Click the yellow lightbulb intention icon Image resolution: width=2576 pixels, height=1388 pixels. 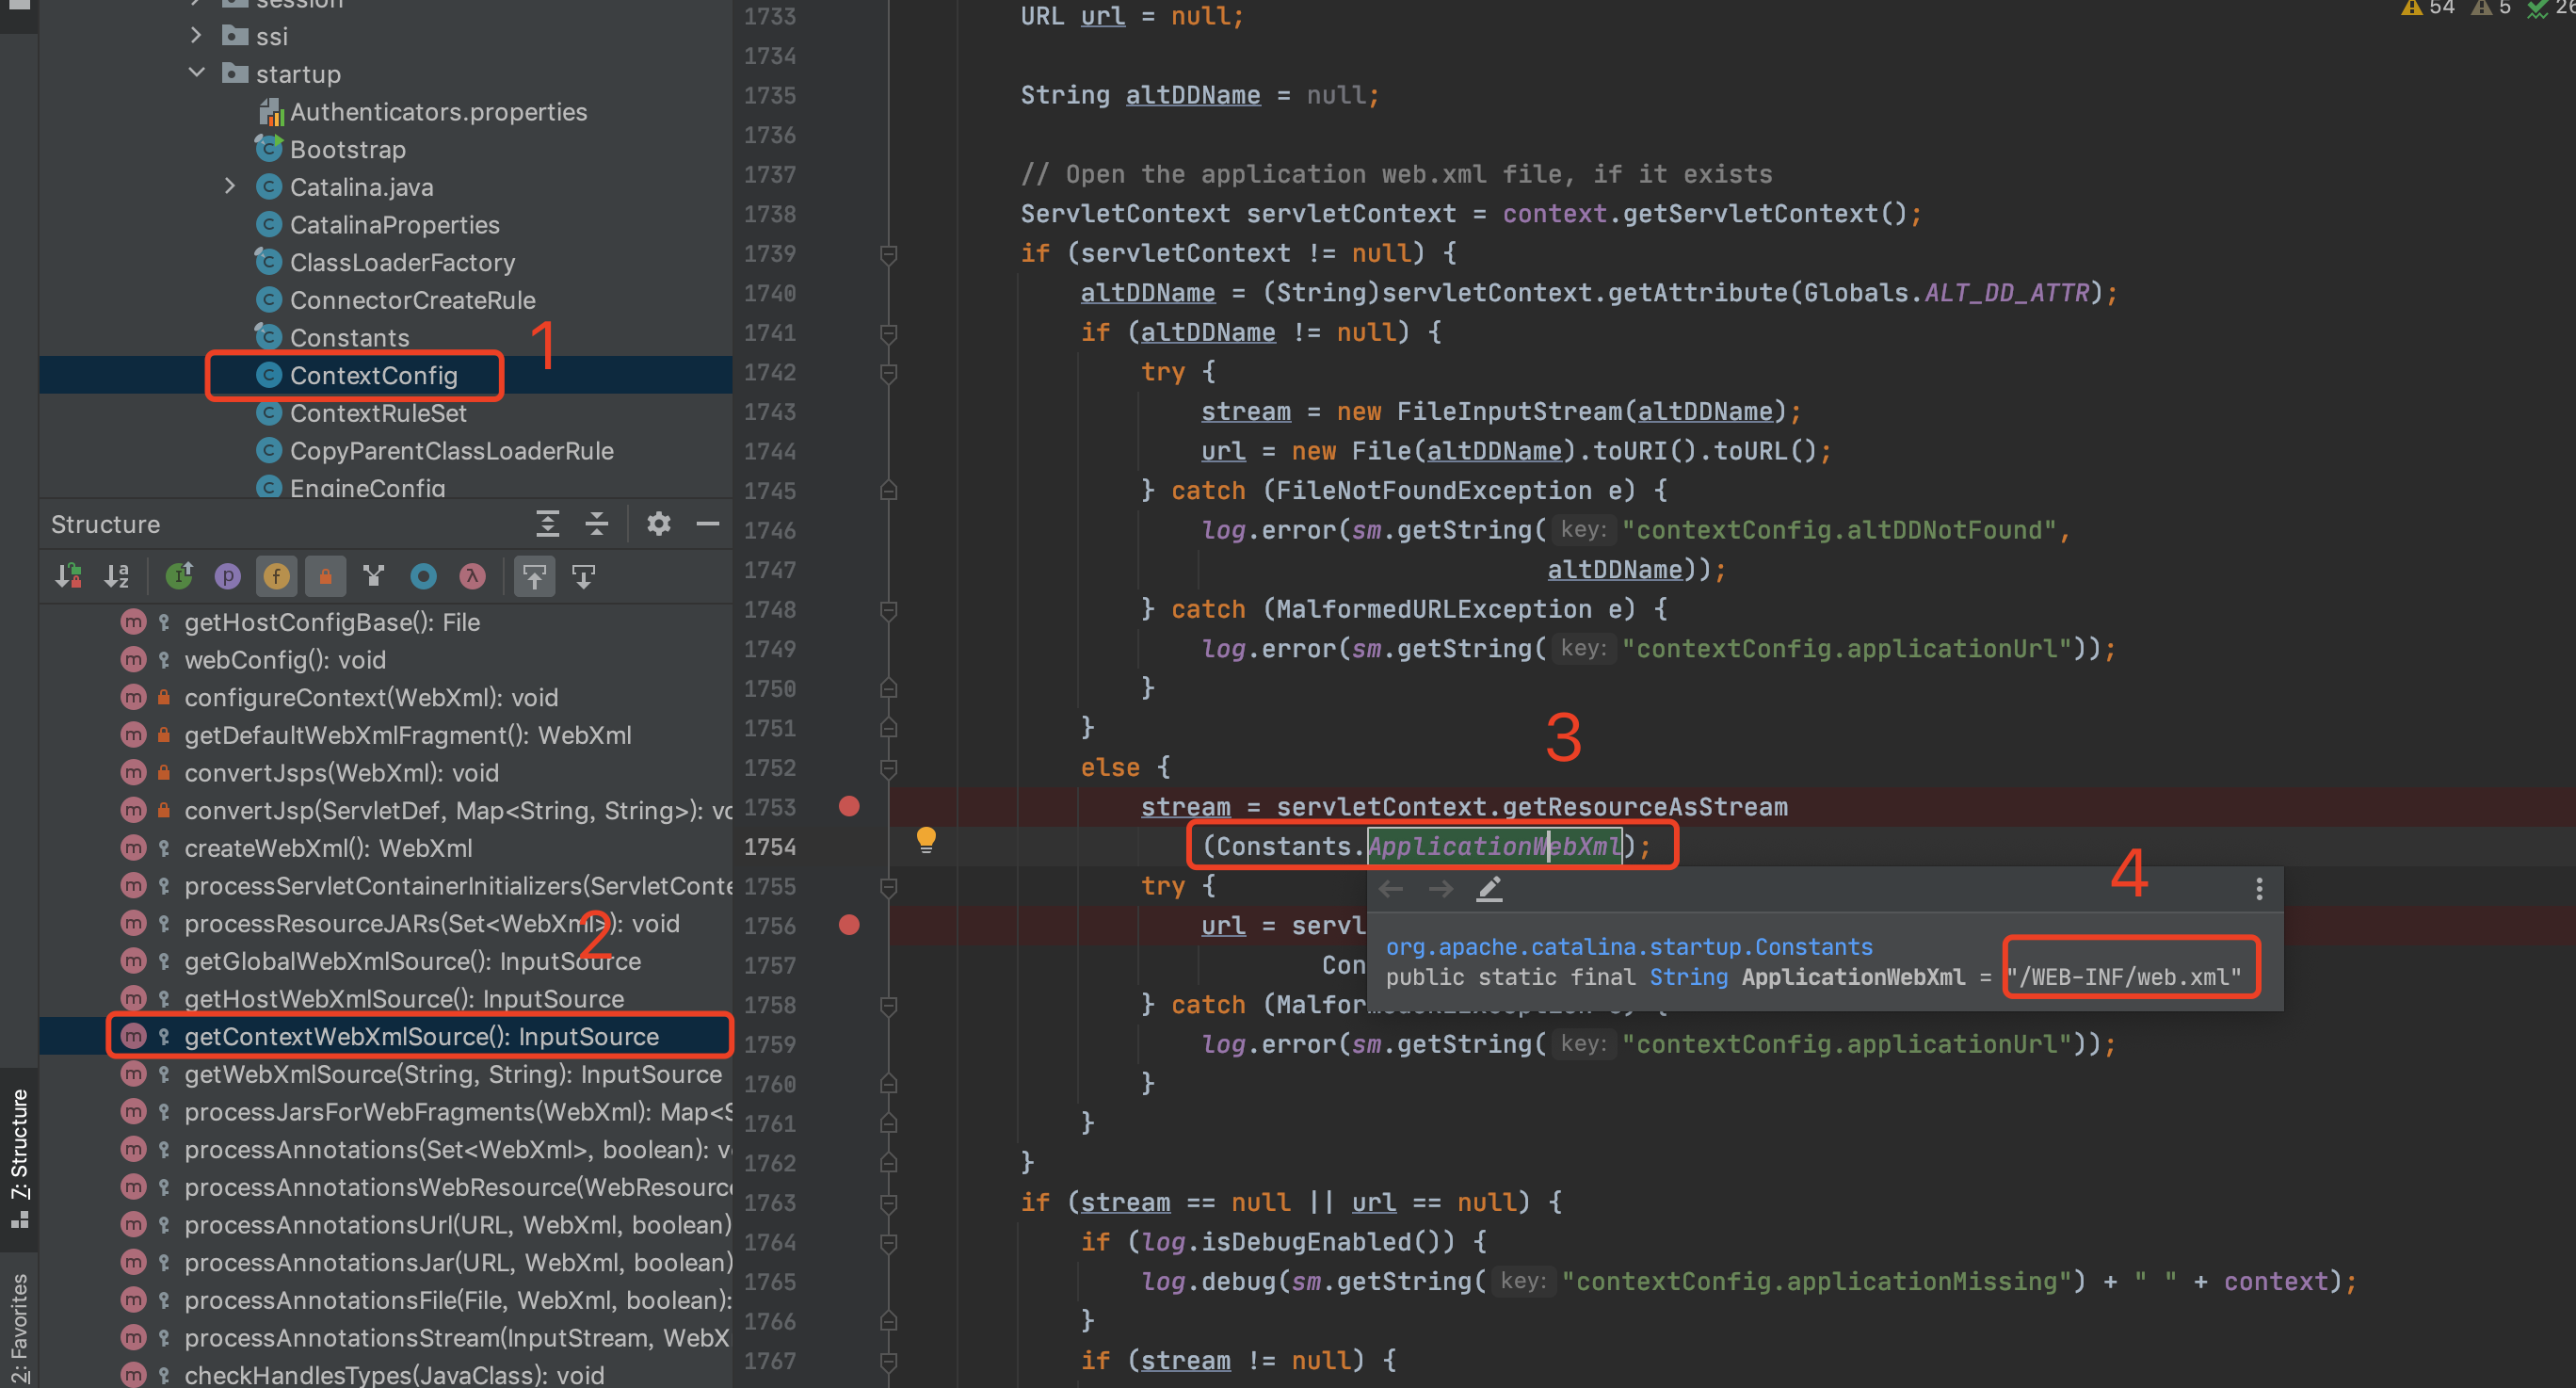coord(926,839)
